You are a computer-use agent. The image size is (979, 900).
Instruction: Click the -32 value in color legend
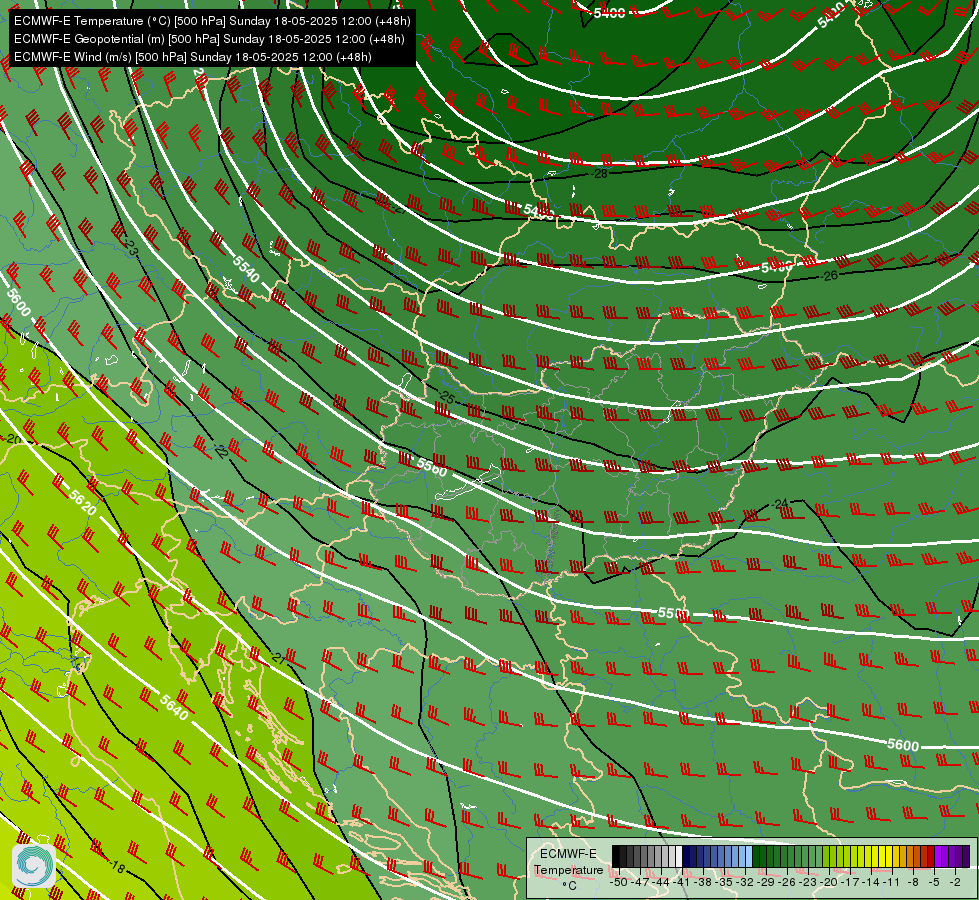745,882
